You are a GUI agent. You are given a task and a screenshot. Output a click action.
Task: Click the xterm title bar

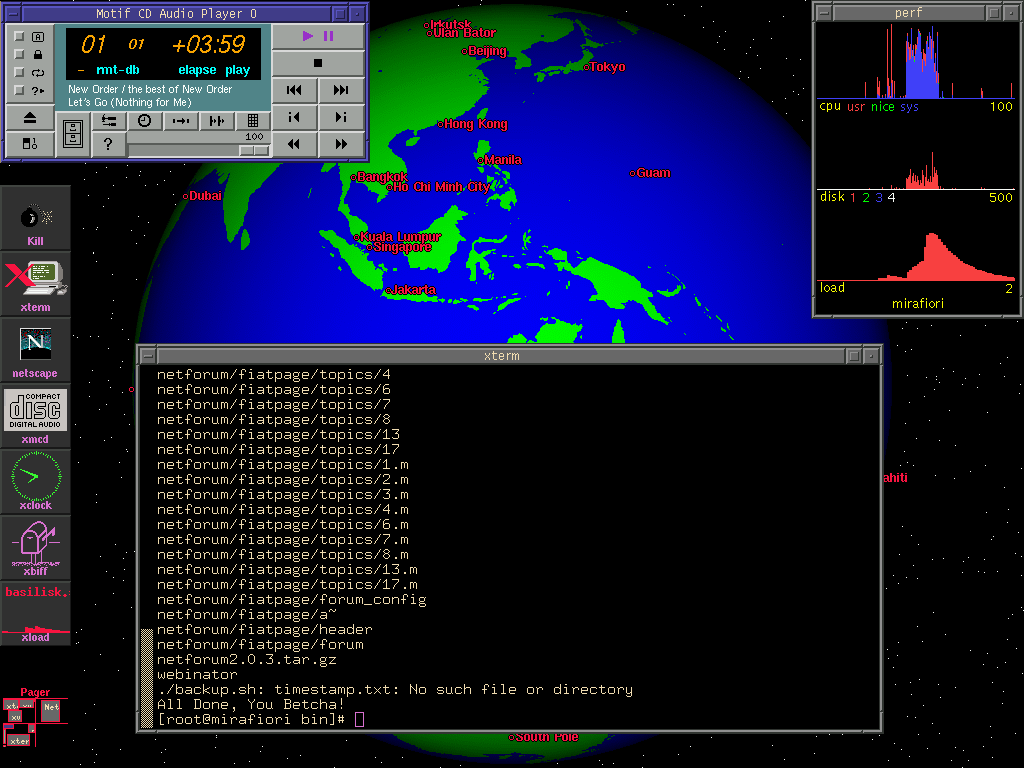(502, 356)
